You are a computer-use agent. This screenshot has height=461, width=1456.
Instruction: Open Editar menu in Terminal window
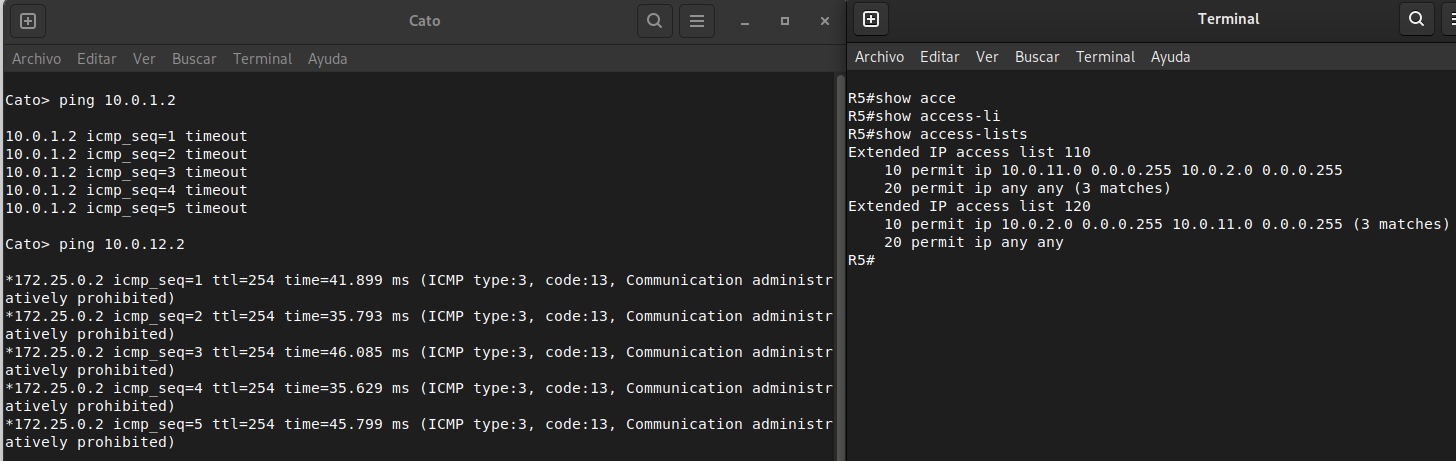click(x=940, y=57)
